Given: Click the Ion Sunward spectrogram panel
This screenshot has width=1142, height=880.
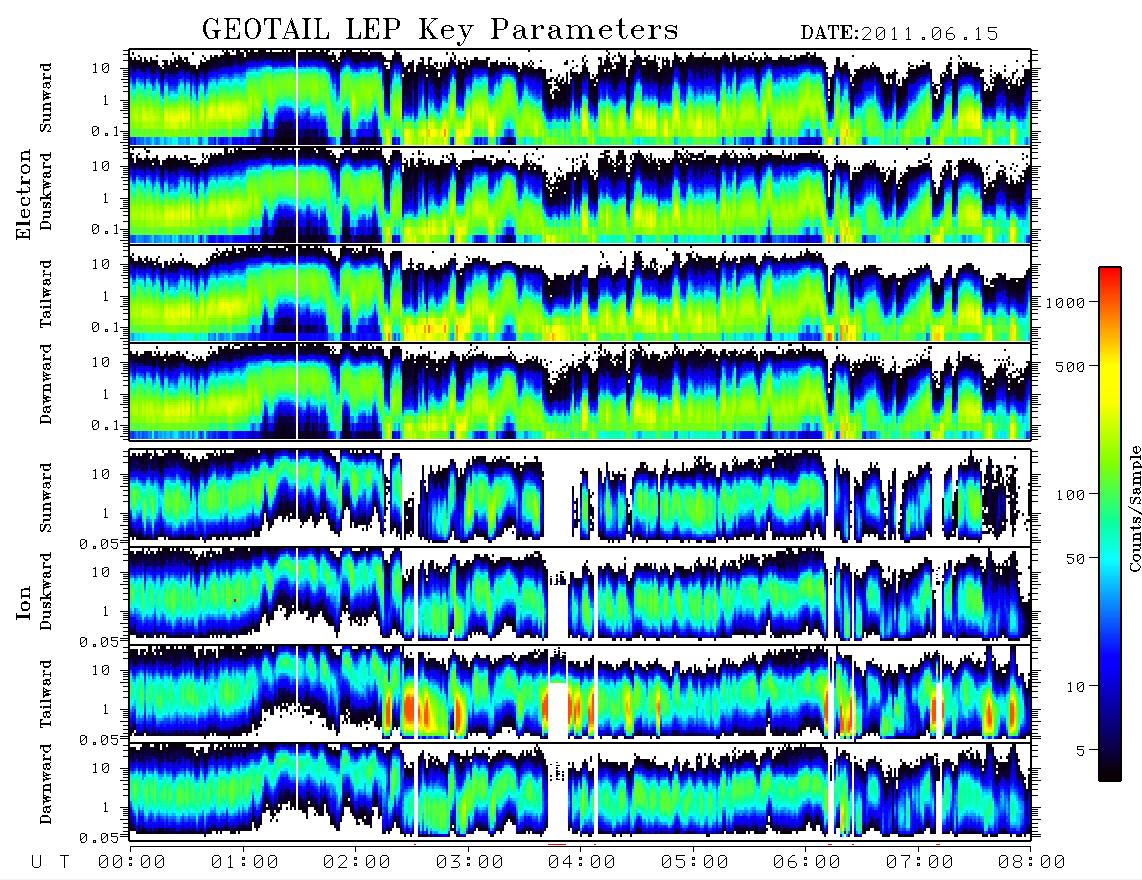Looking at the screenshot, I should 580,497.
